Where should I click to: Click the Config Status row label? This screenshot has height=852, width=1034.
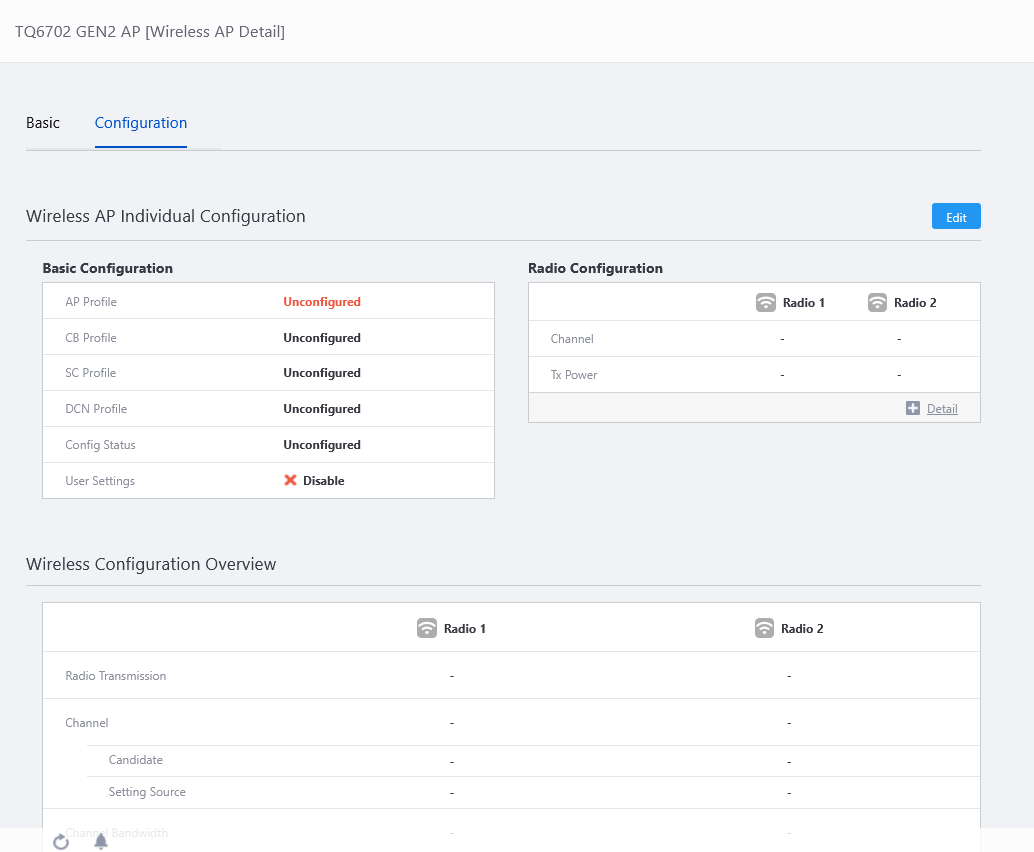[100, 445]
